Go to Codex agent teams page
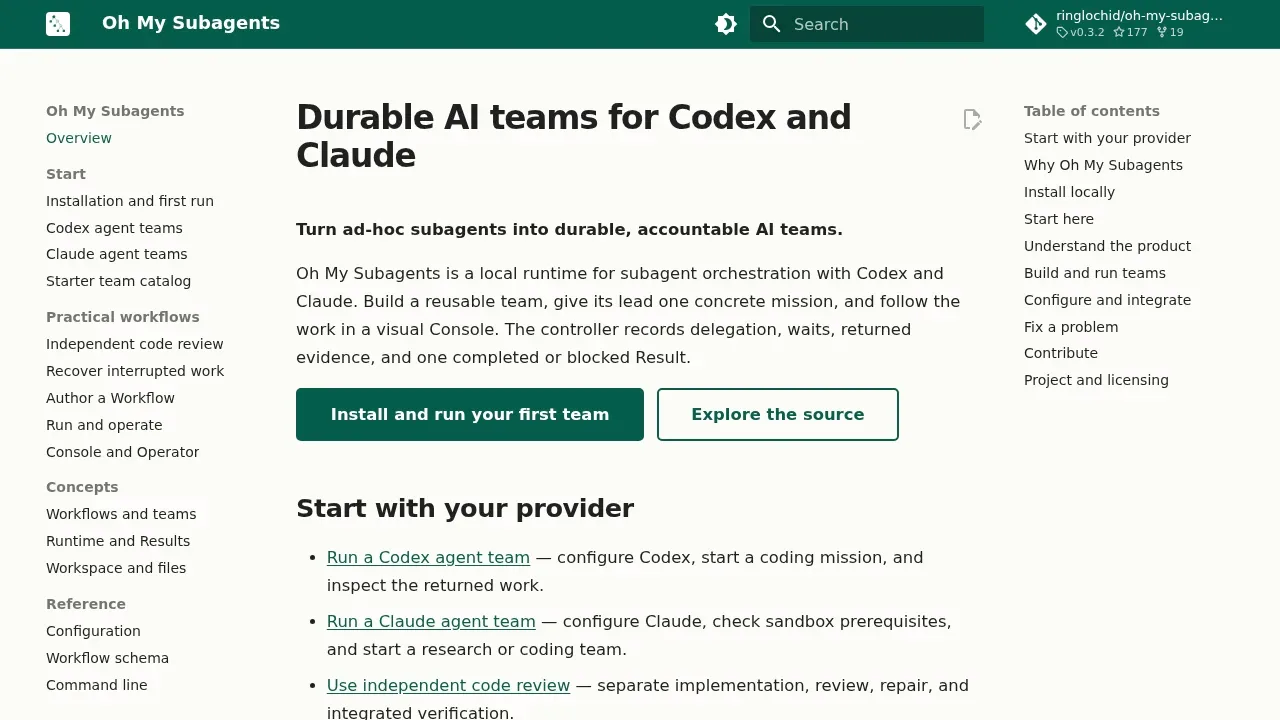The height and width of the screenshot is (720, 1280). pyautogui.click(x=114, y=228)
